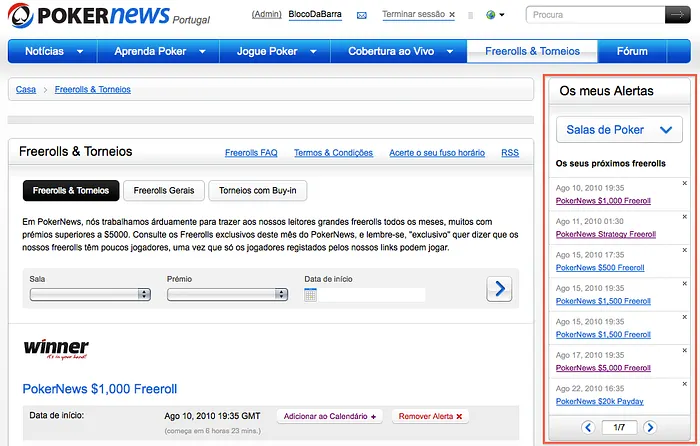Open the Prémio dropdown filter
The width and height of the screenshot is (700, 446).
click(226, 294)
